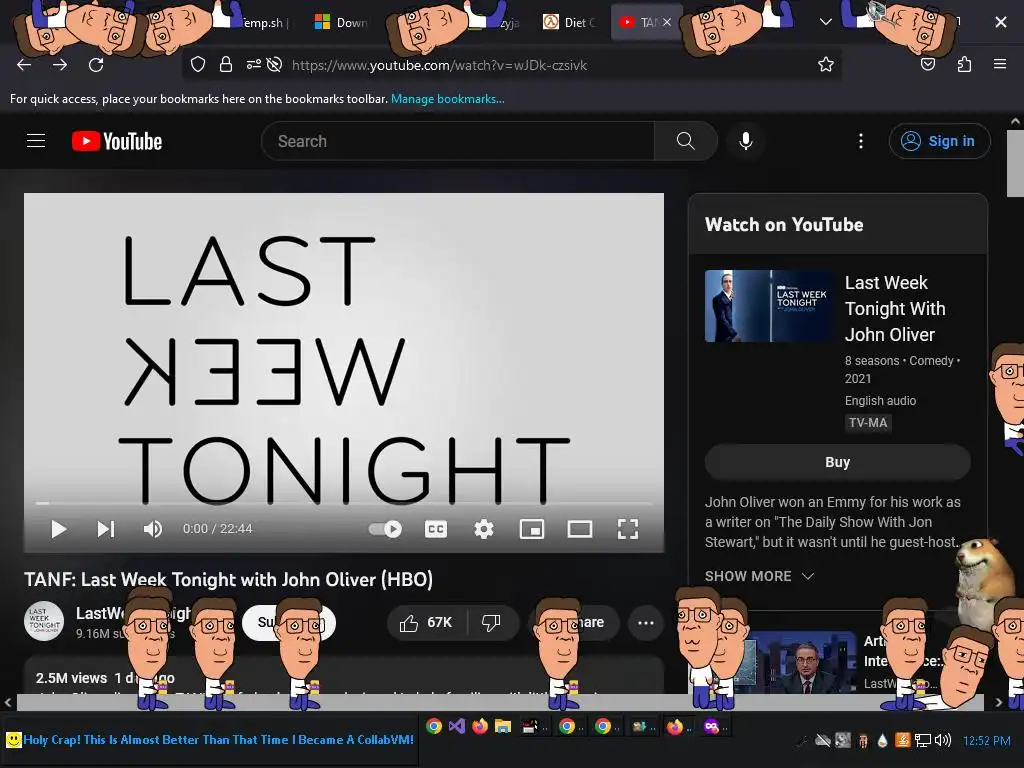Play the Last Week Tonight video
The width and height of the screenshot is (1024, 768).
[59, 529]
